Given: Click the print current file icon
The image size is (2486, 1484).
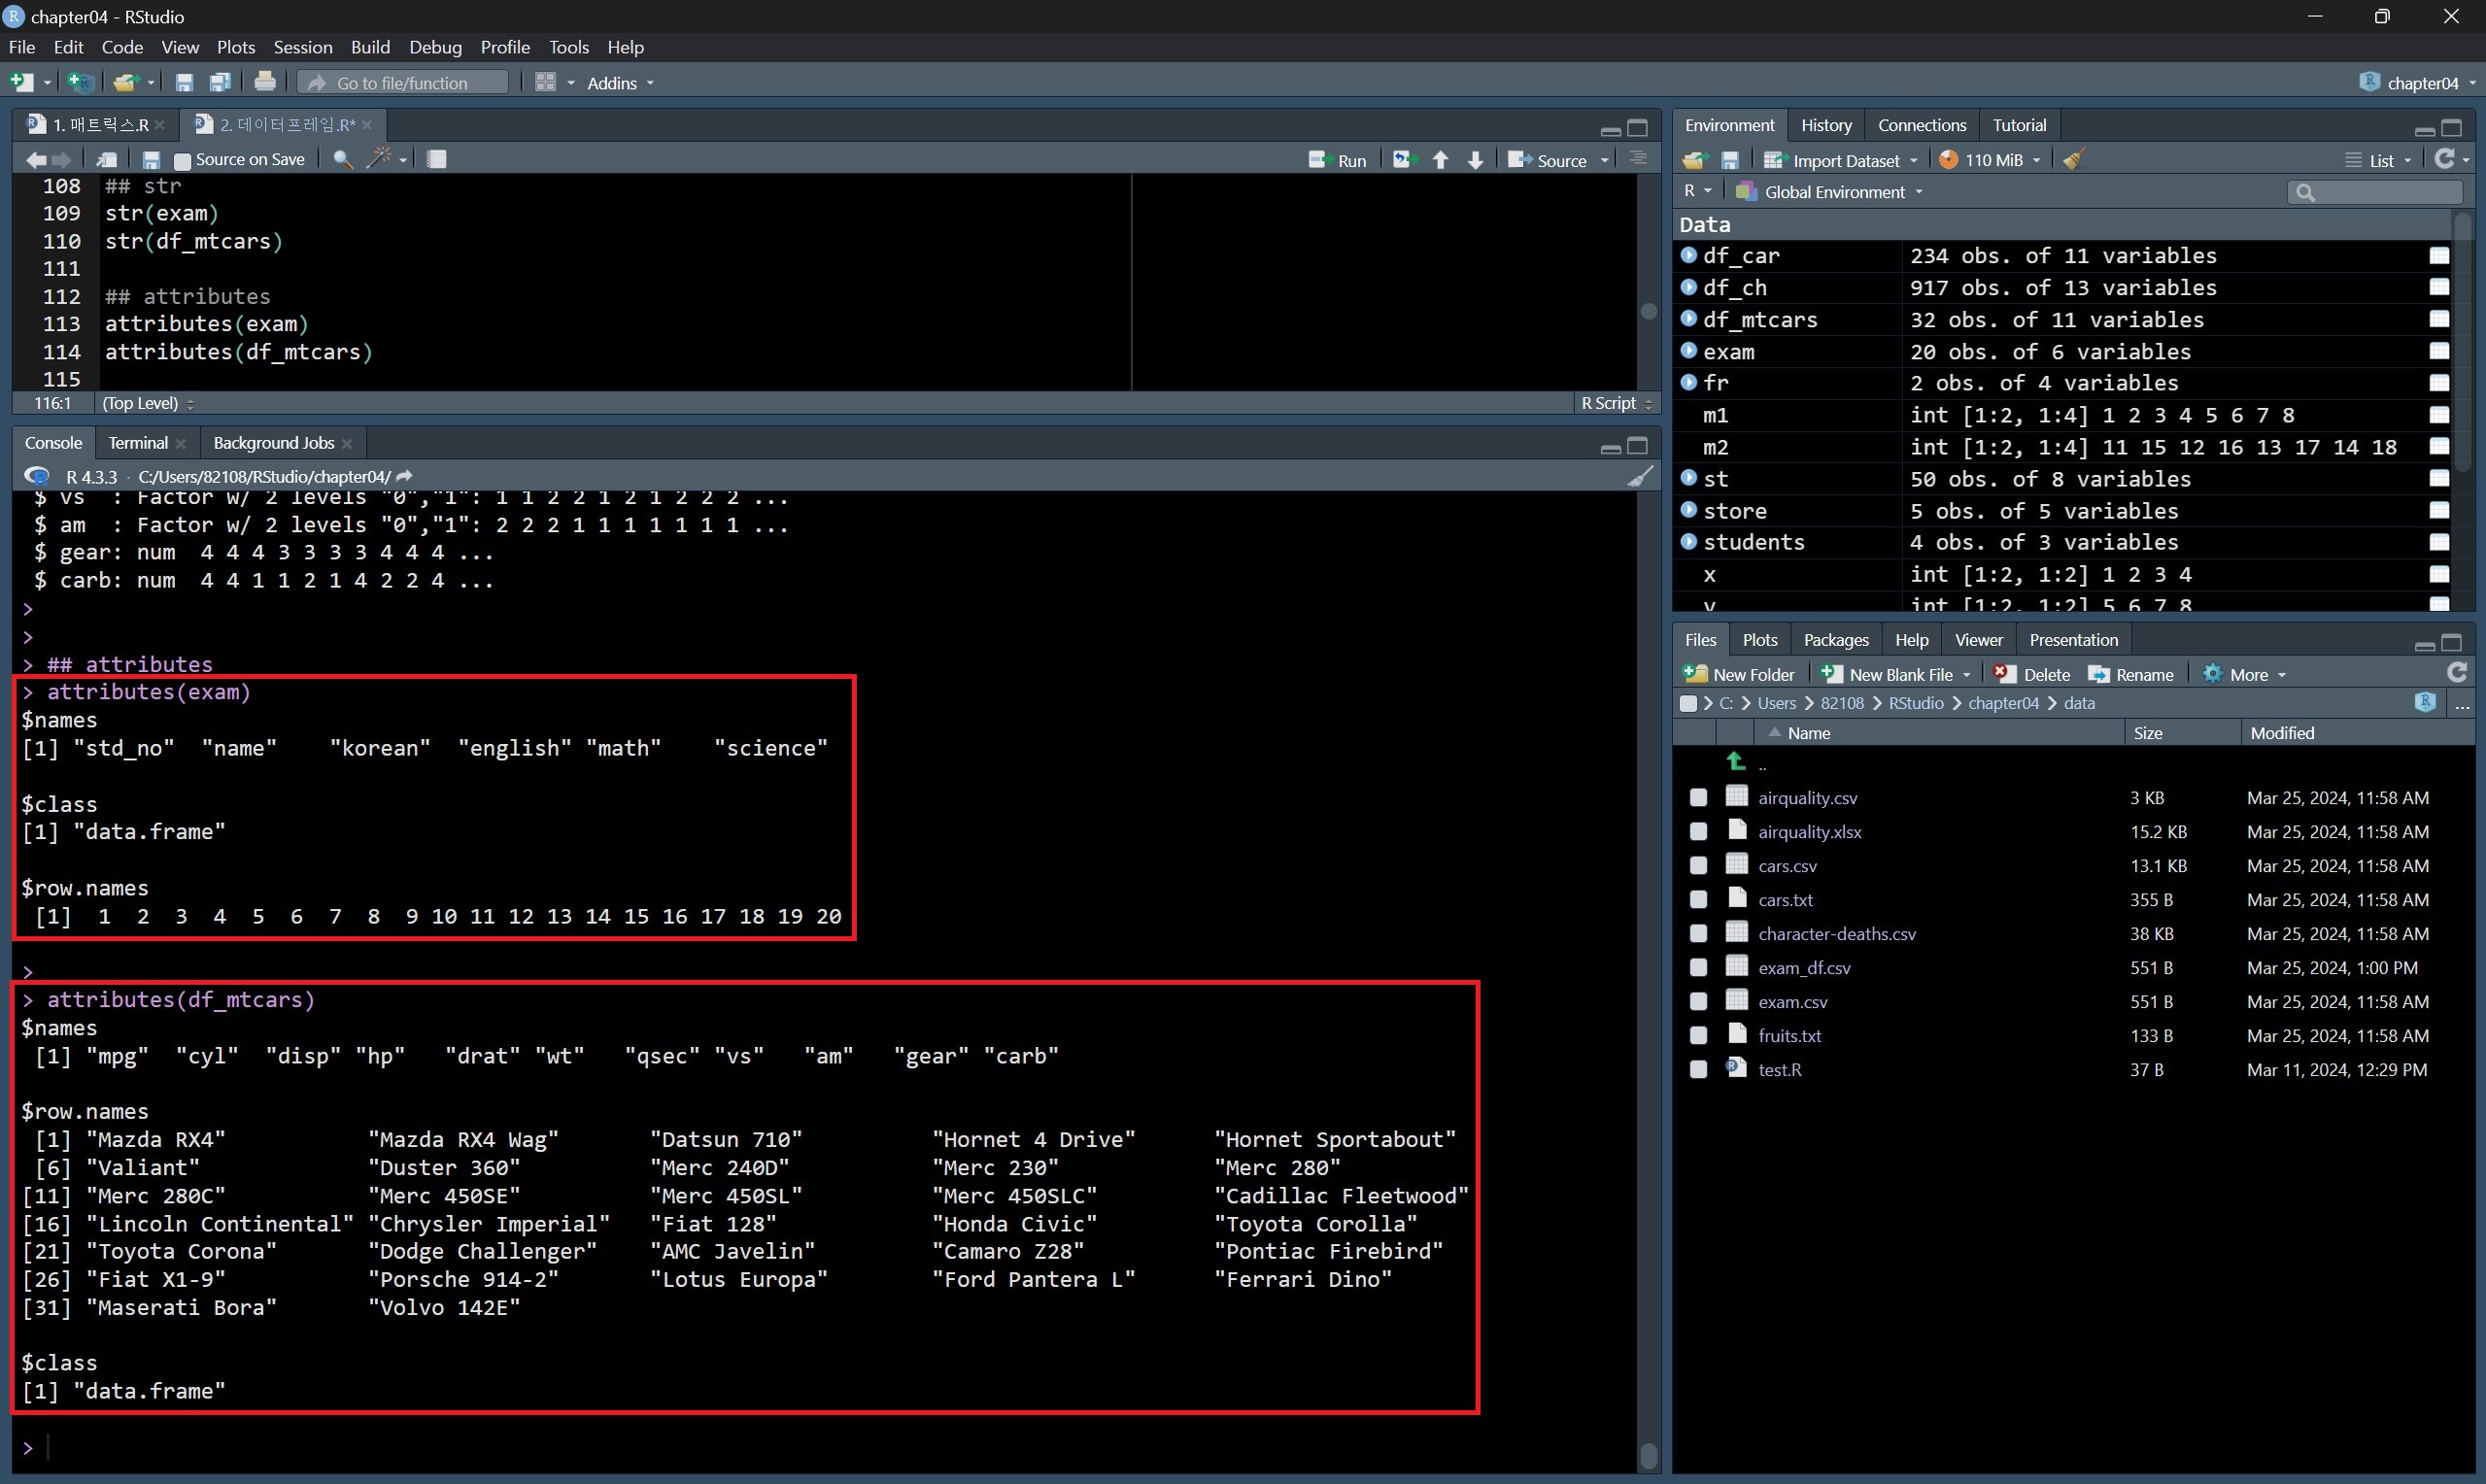Looking at the screenshot, I should click(x=265, y=82).
